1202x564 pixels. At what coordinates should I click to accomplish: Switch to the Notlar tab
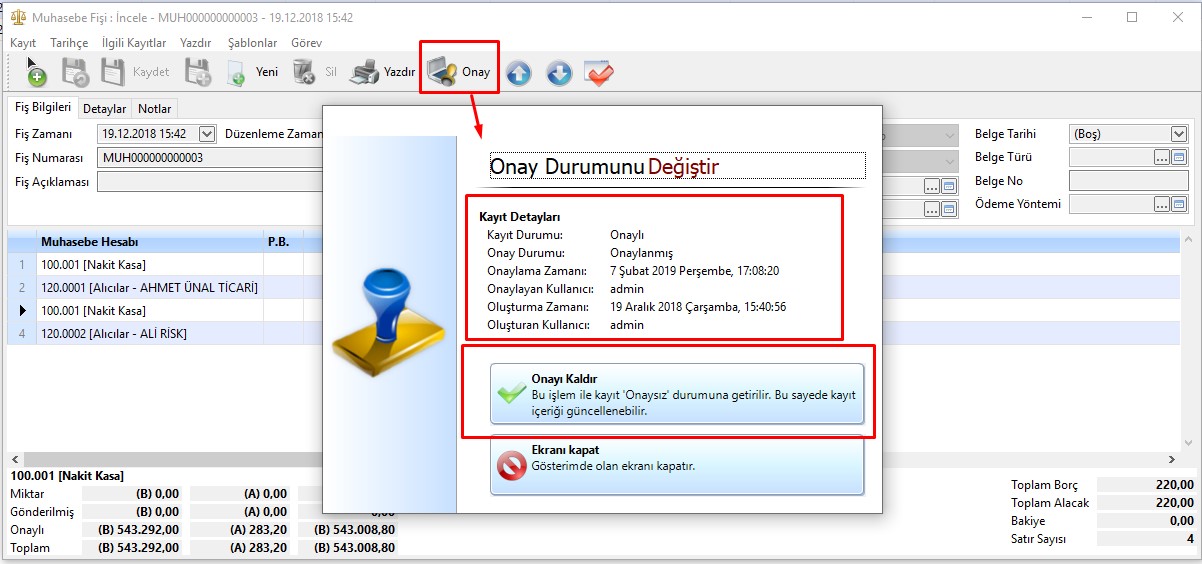point(154,109)
